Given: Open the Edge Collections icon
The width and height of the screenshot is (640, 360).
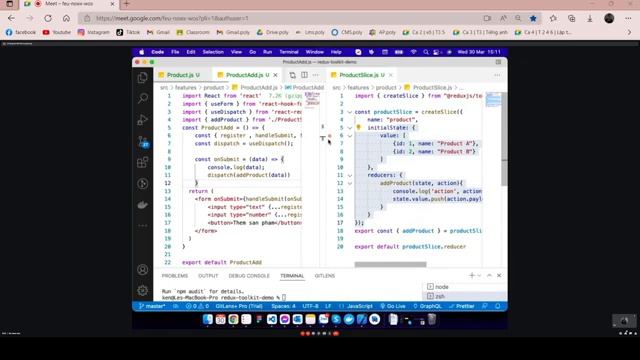Looking at the screenshot, I should [x=571, y=18].
